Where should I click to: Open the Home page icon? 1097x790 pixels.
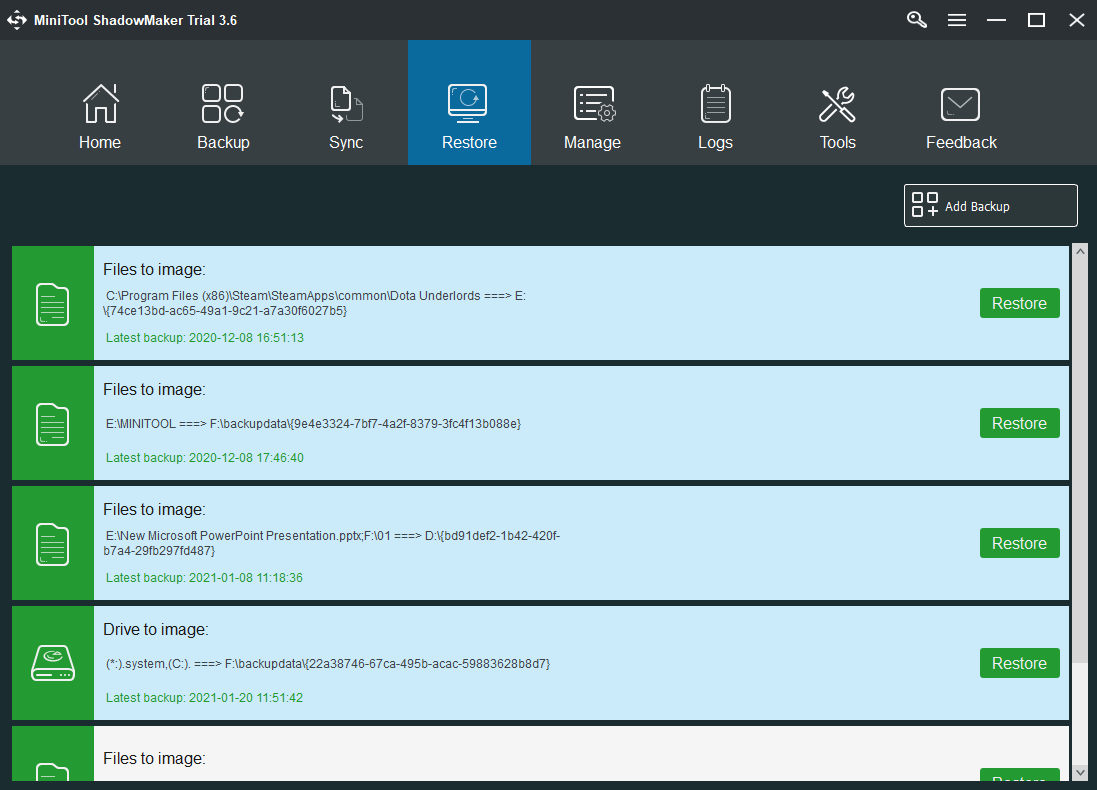pos(101,104)
